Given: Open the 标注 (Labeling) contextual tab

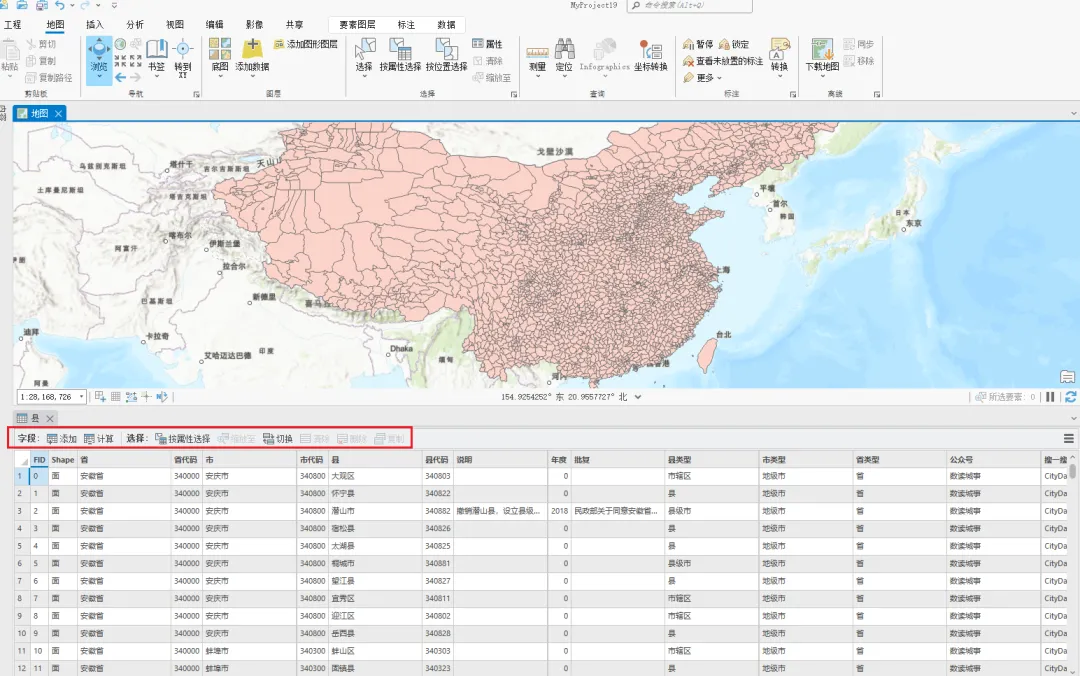Looking at the screenshot, I should pyautogui.click(x=406, y=24).
